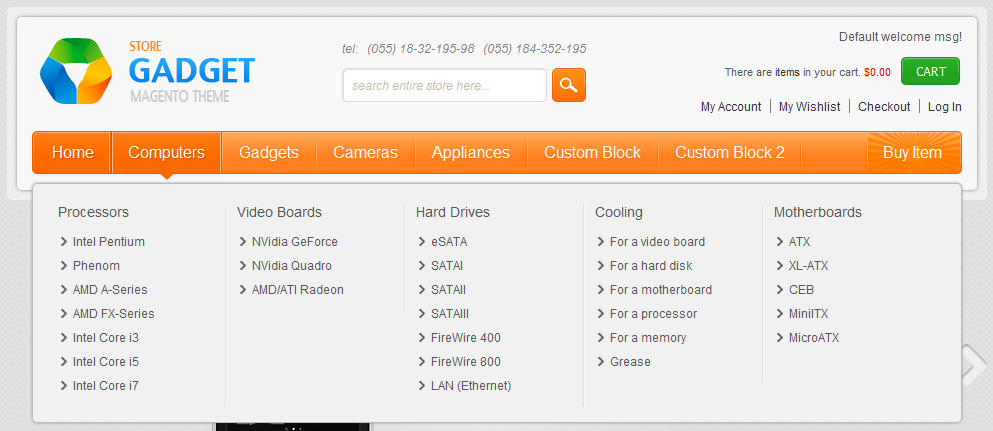Choose AMD/ATI Radeon
Image resolution: width=993 pixels, height=431 pixels.
click(298, 290)
